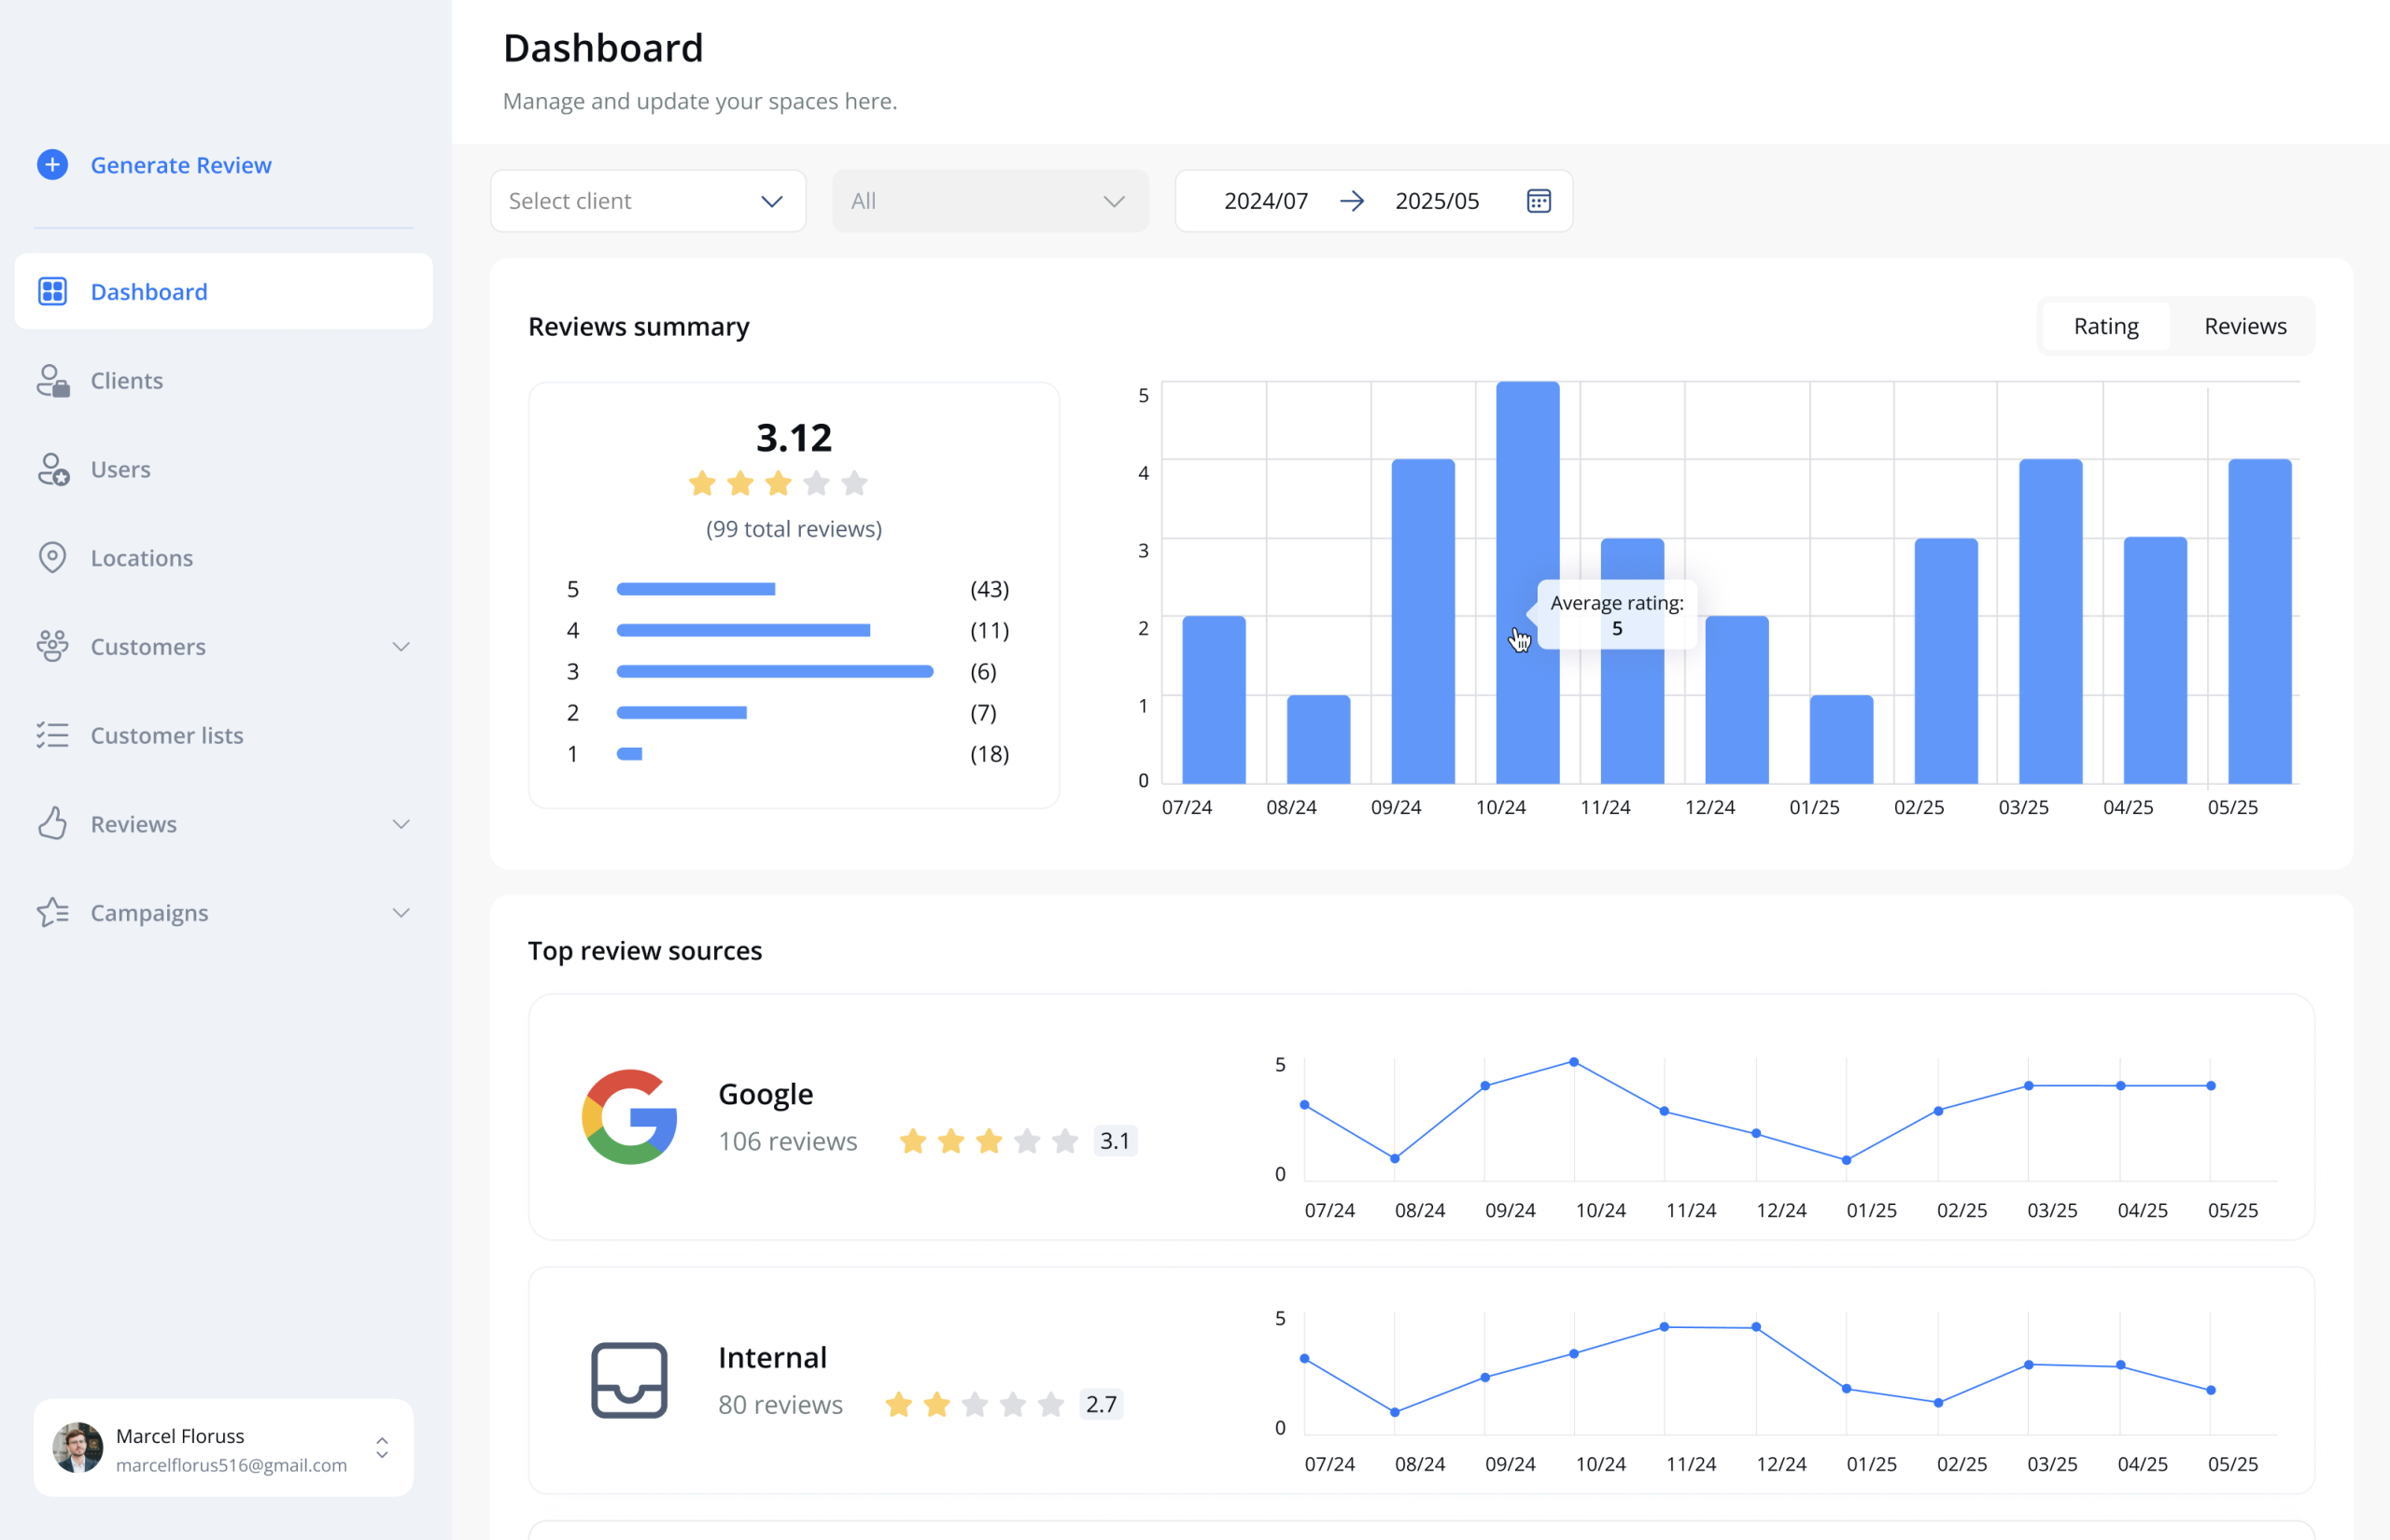Open the account switcher chevrons
The height and width of the screenshot is (1540, 2390).
382,1448
